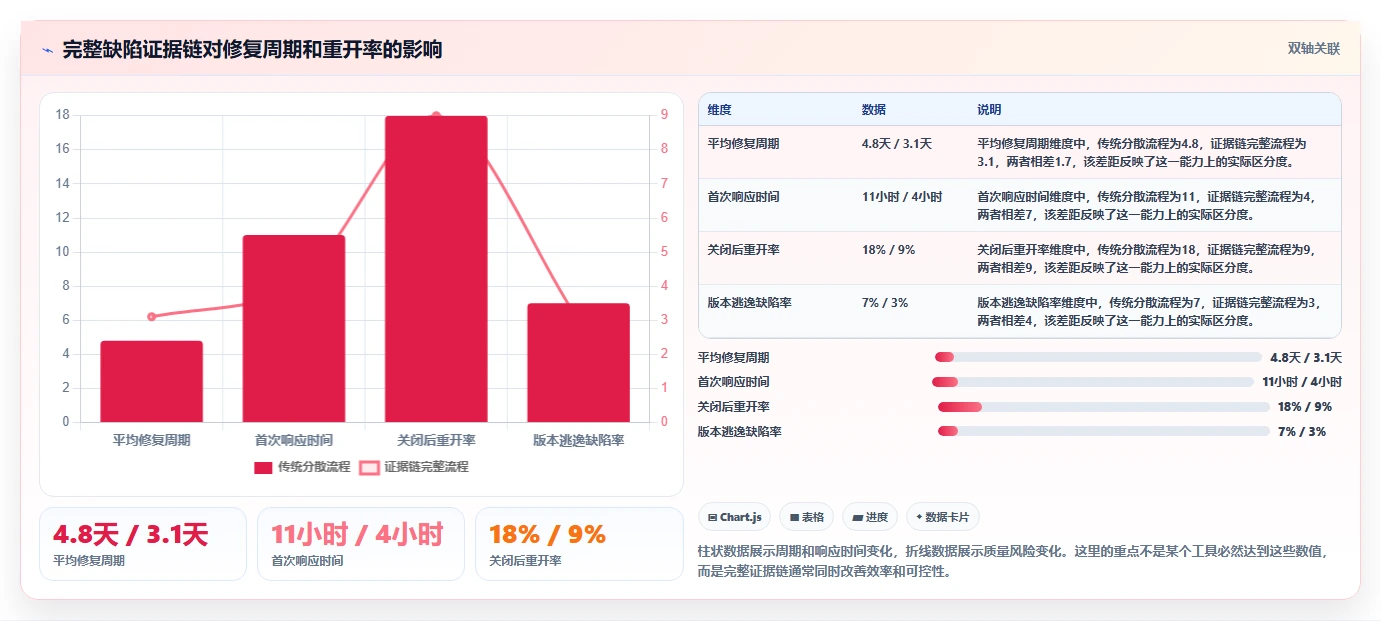Toggle the 证据链完整流程 legend entry
Image resolution: width=1381 pixels, height=621 pixels.
pyautogui.click(x=414, y=467)
